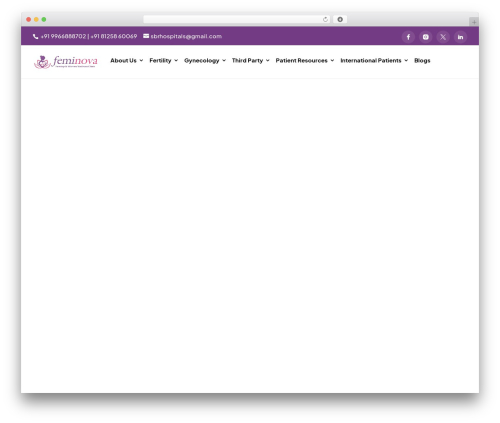Click the phone handset icon
The width and height of the screenshot is (500, 423).
36,36
